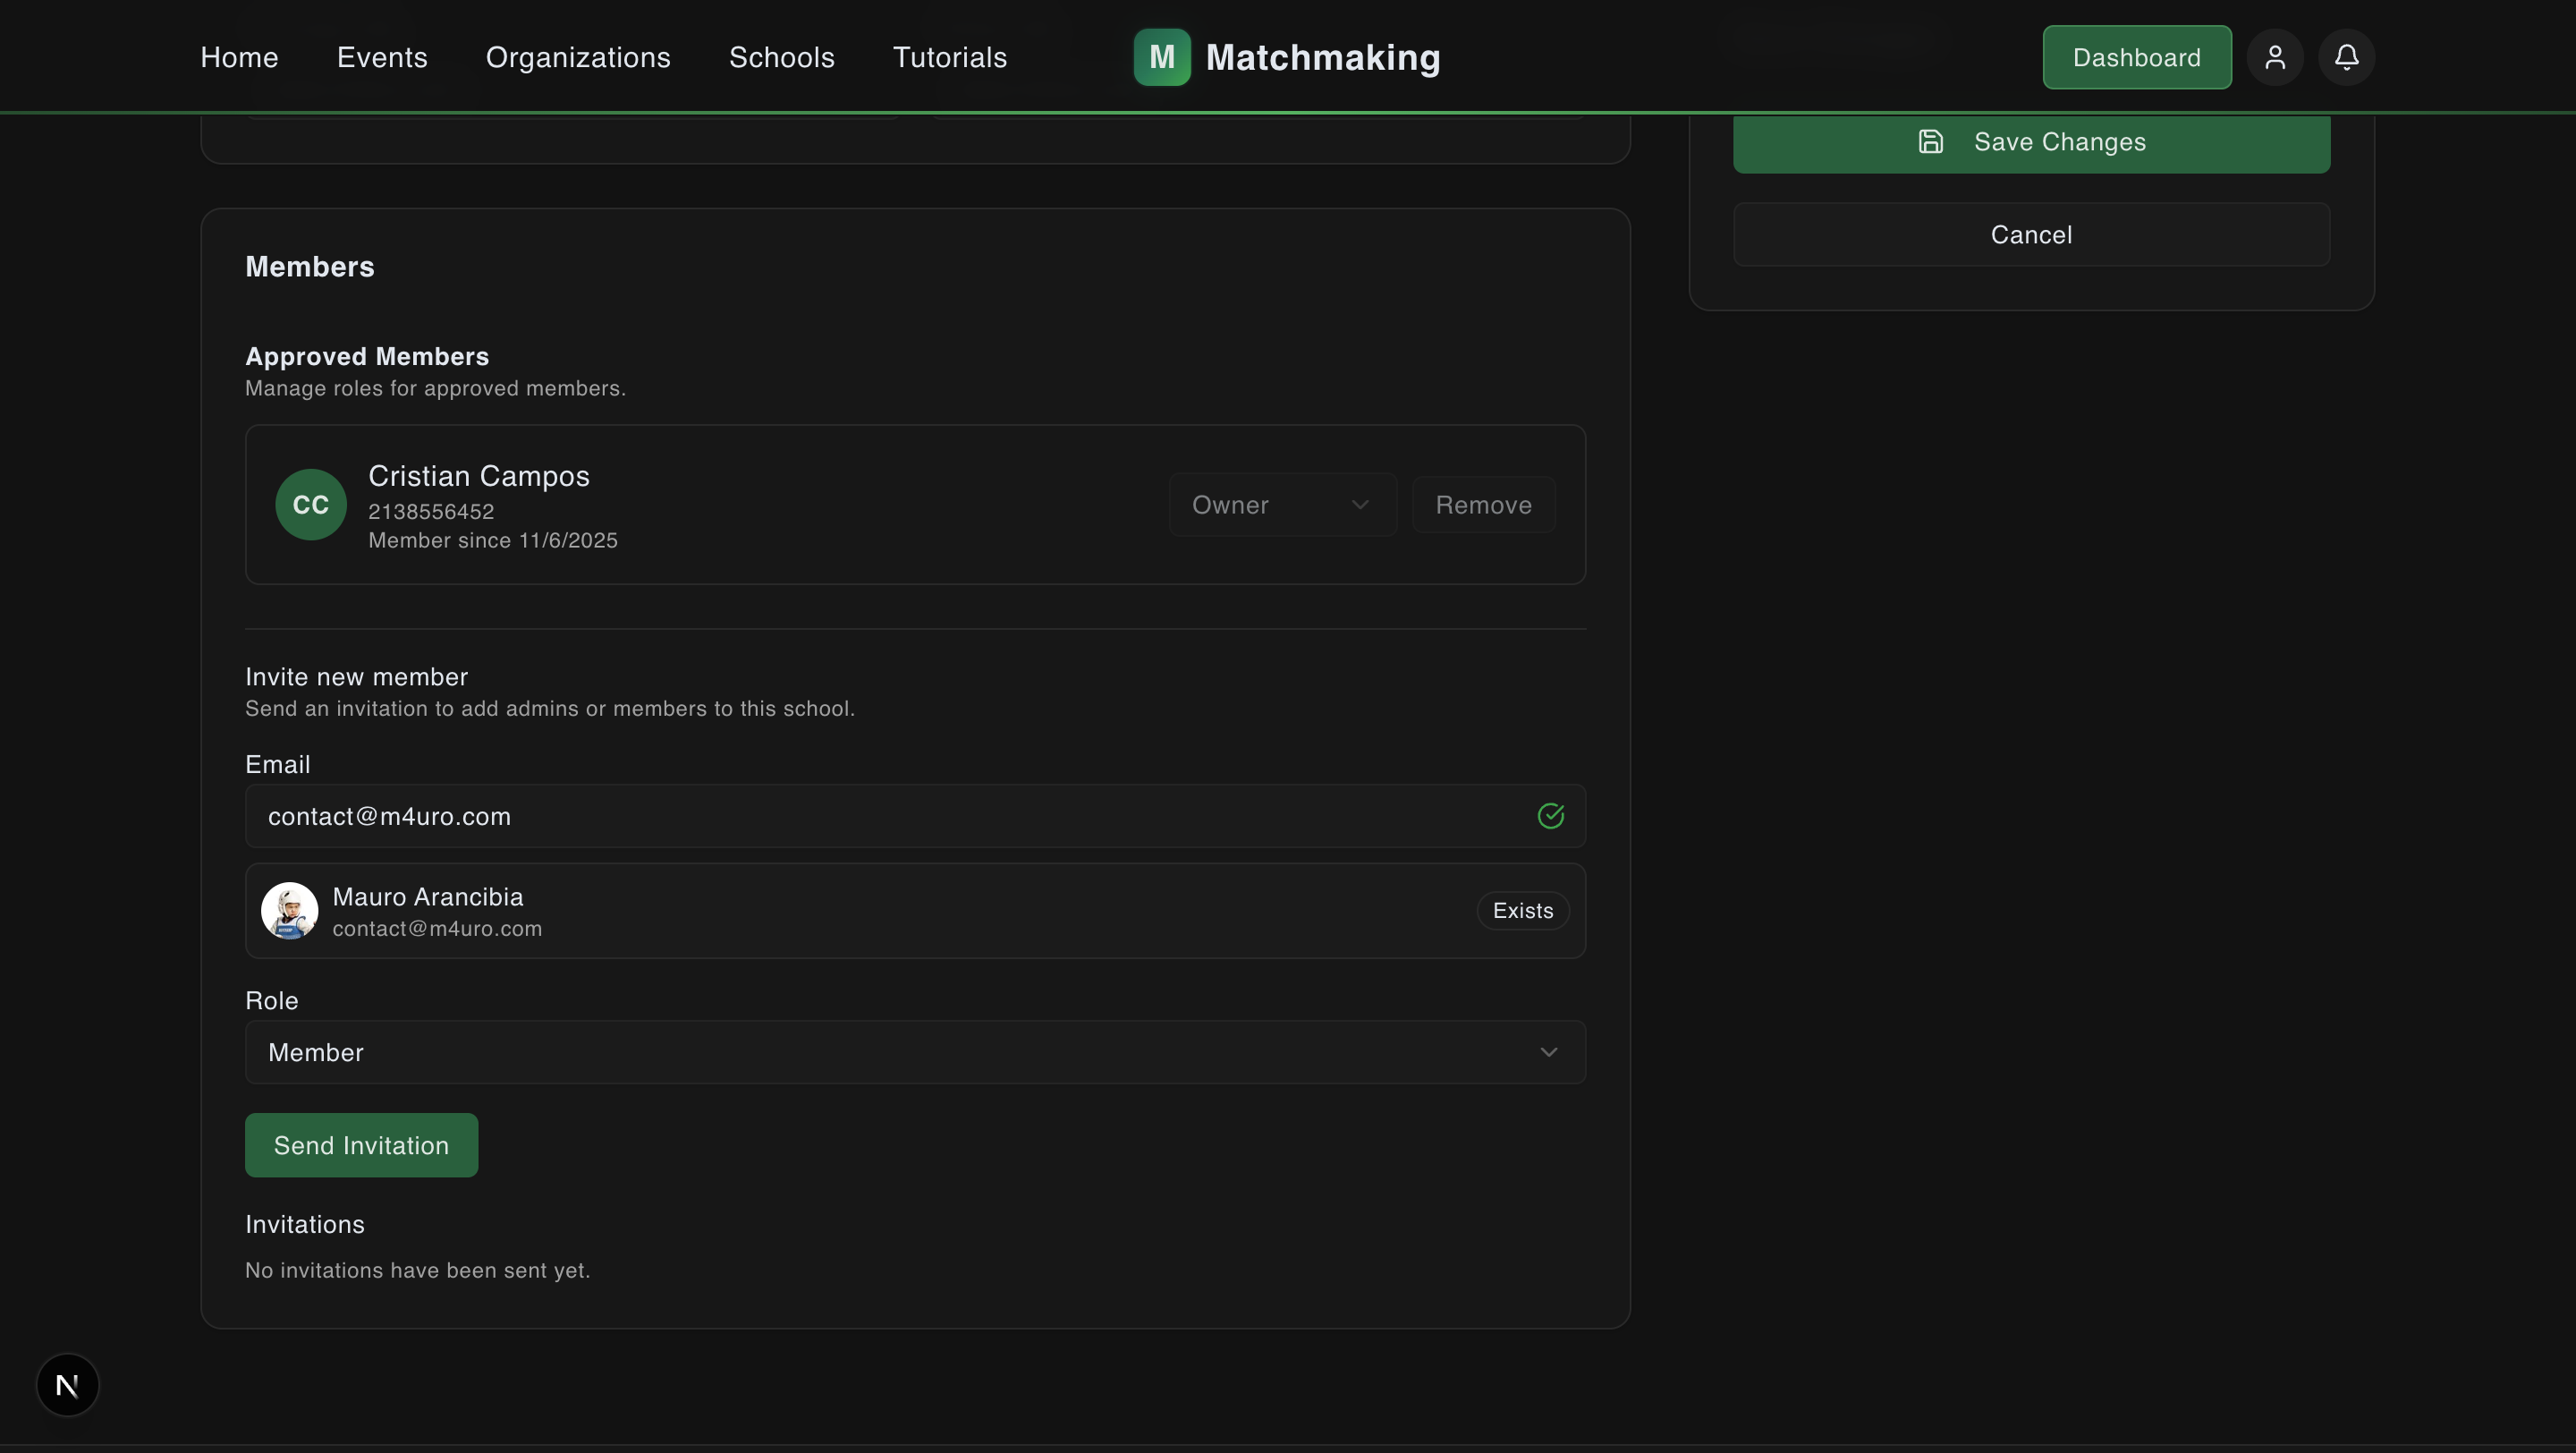Click the name Cristian Campos
The image size is (2576, 1453).
point(479,476)
